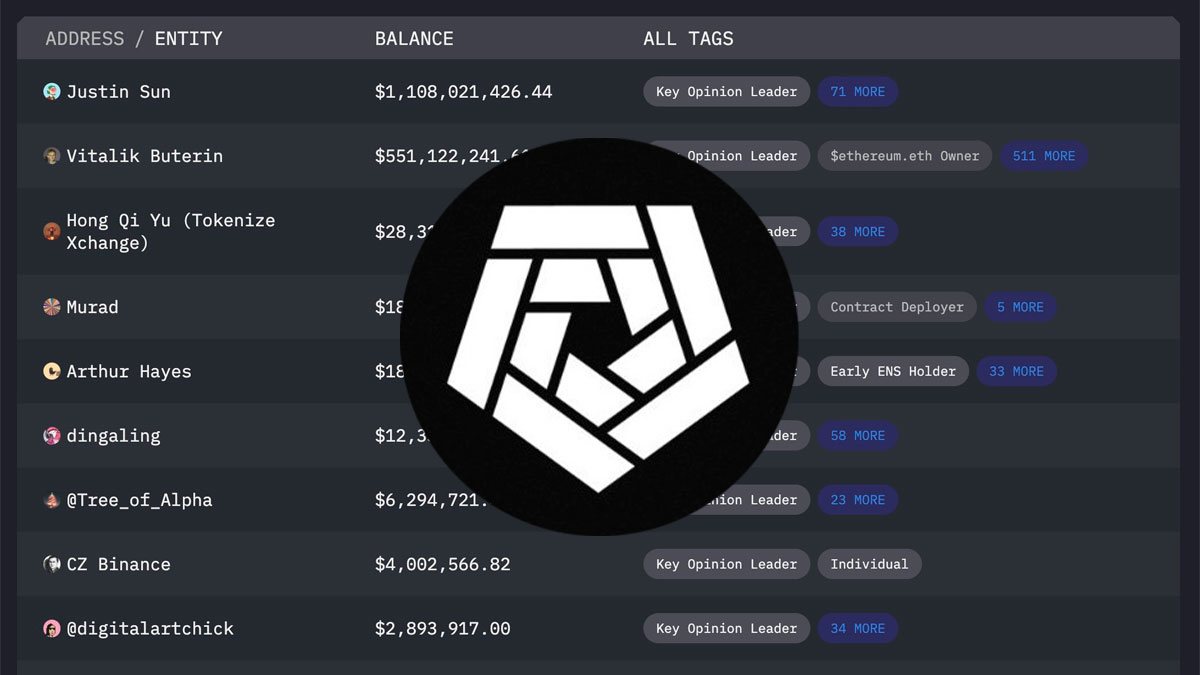
Task: Click Justin Sun's avatar icon
Action: pos(52,91)
